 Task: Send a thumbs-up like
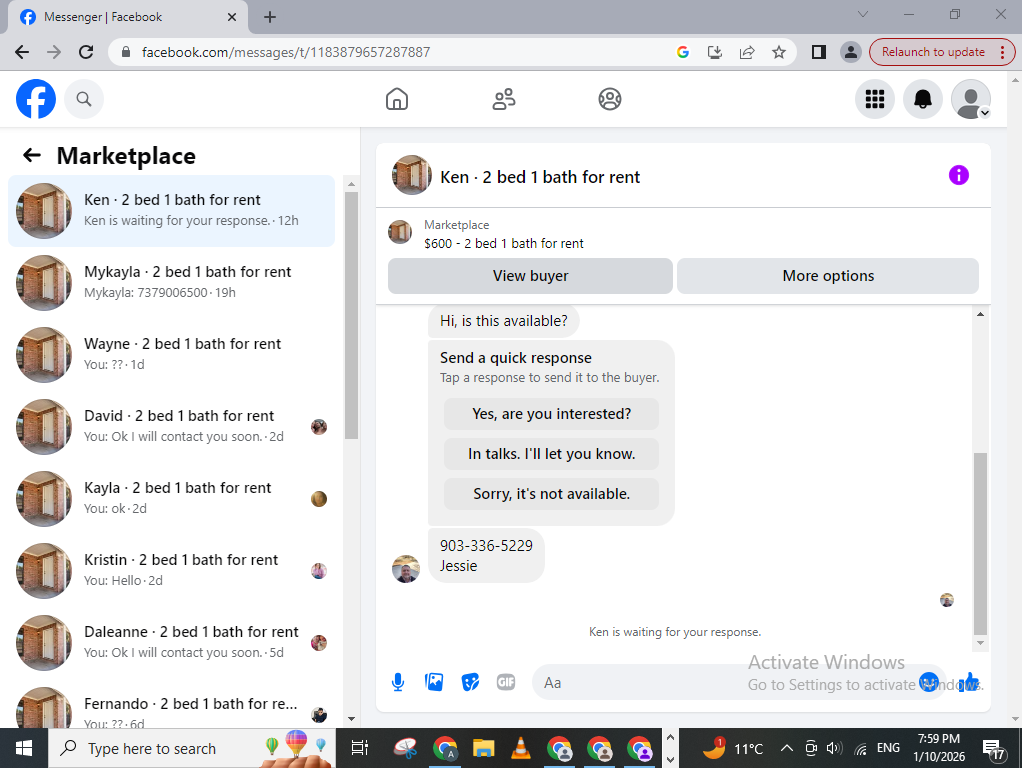969,682
